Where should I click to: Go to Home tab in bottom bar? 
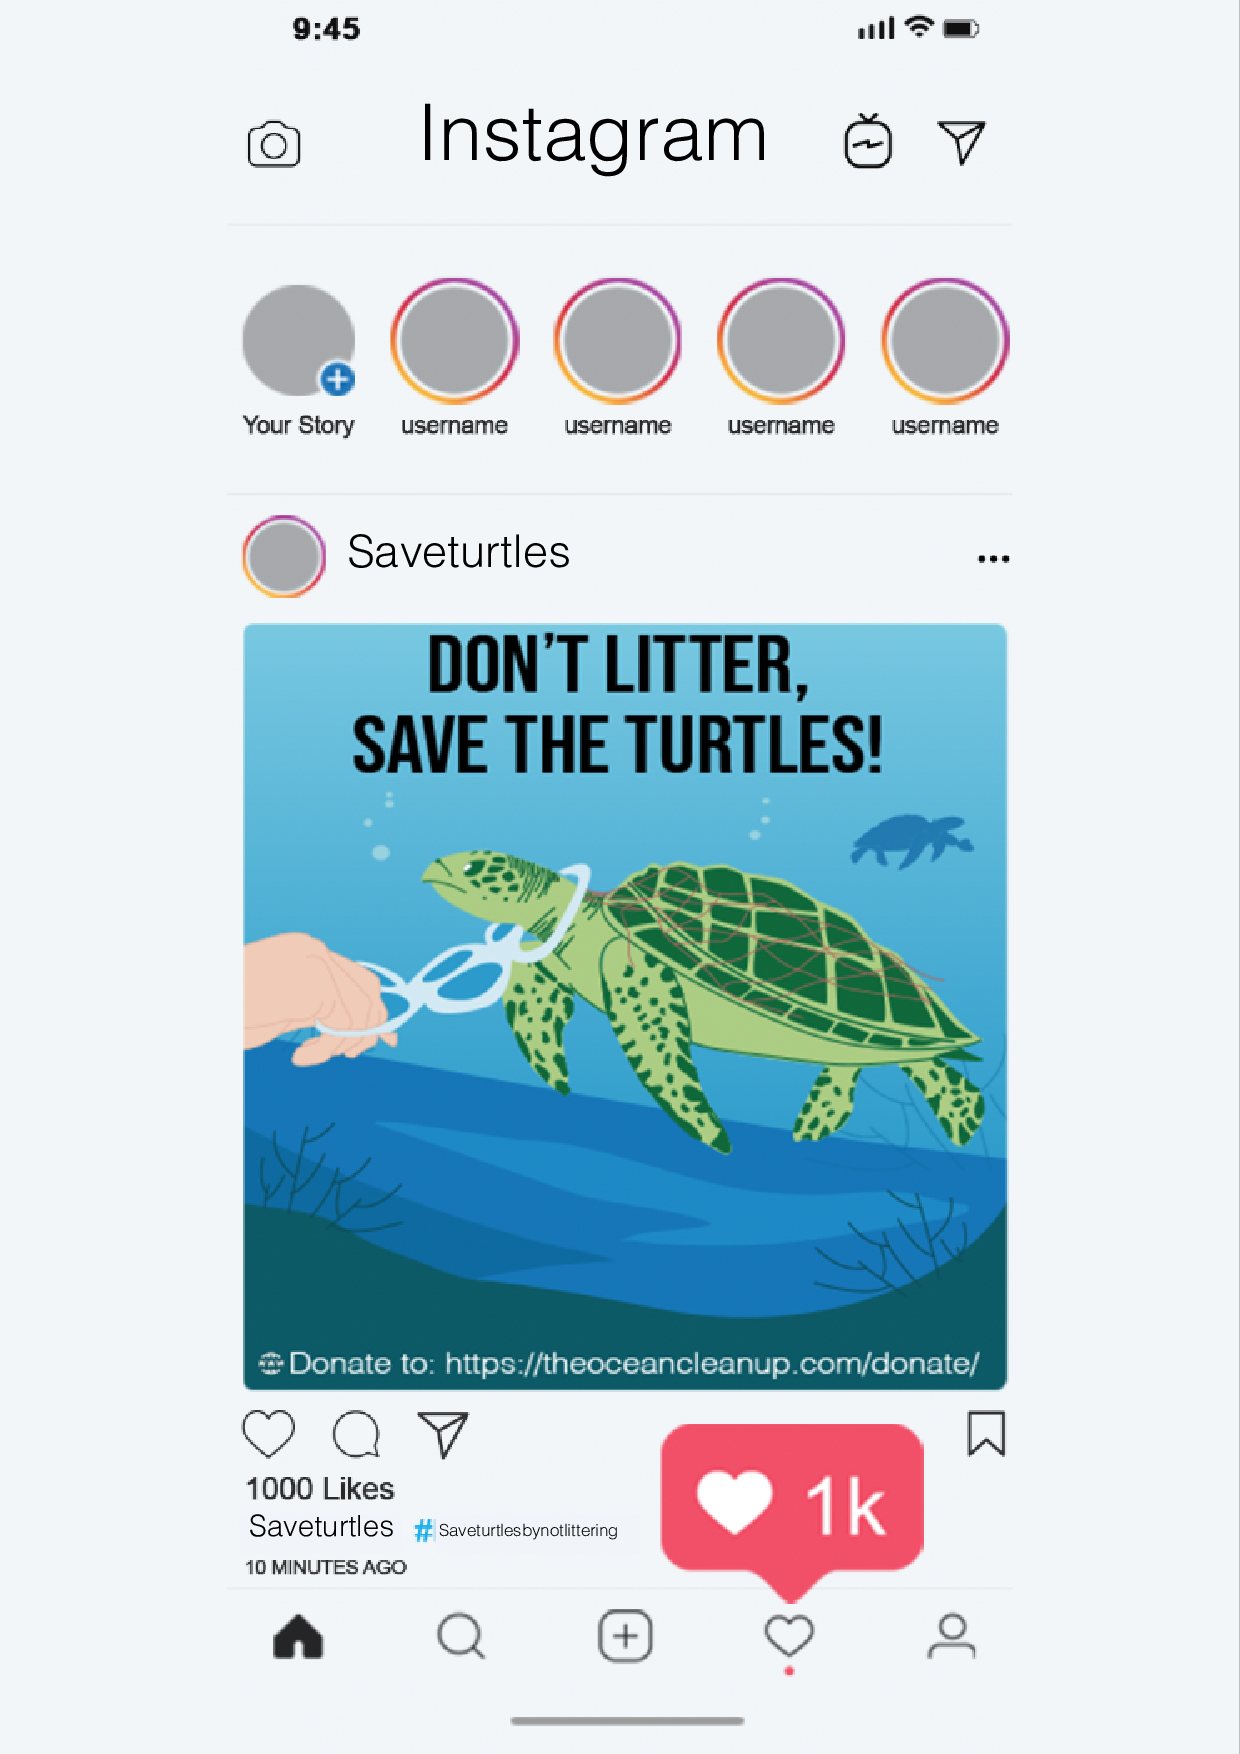tap(298, 1637)
